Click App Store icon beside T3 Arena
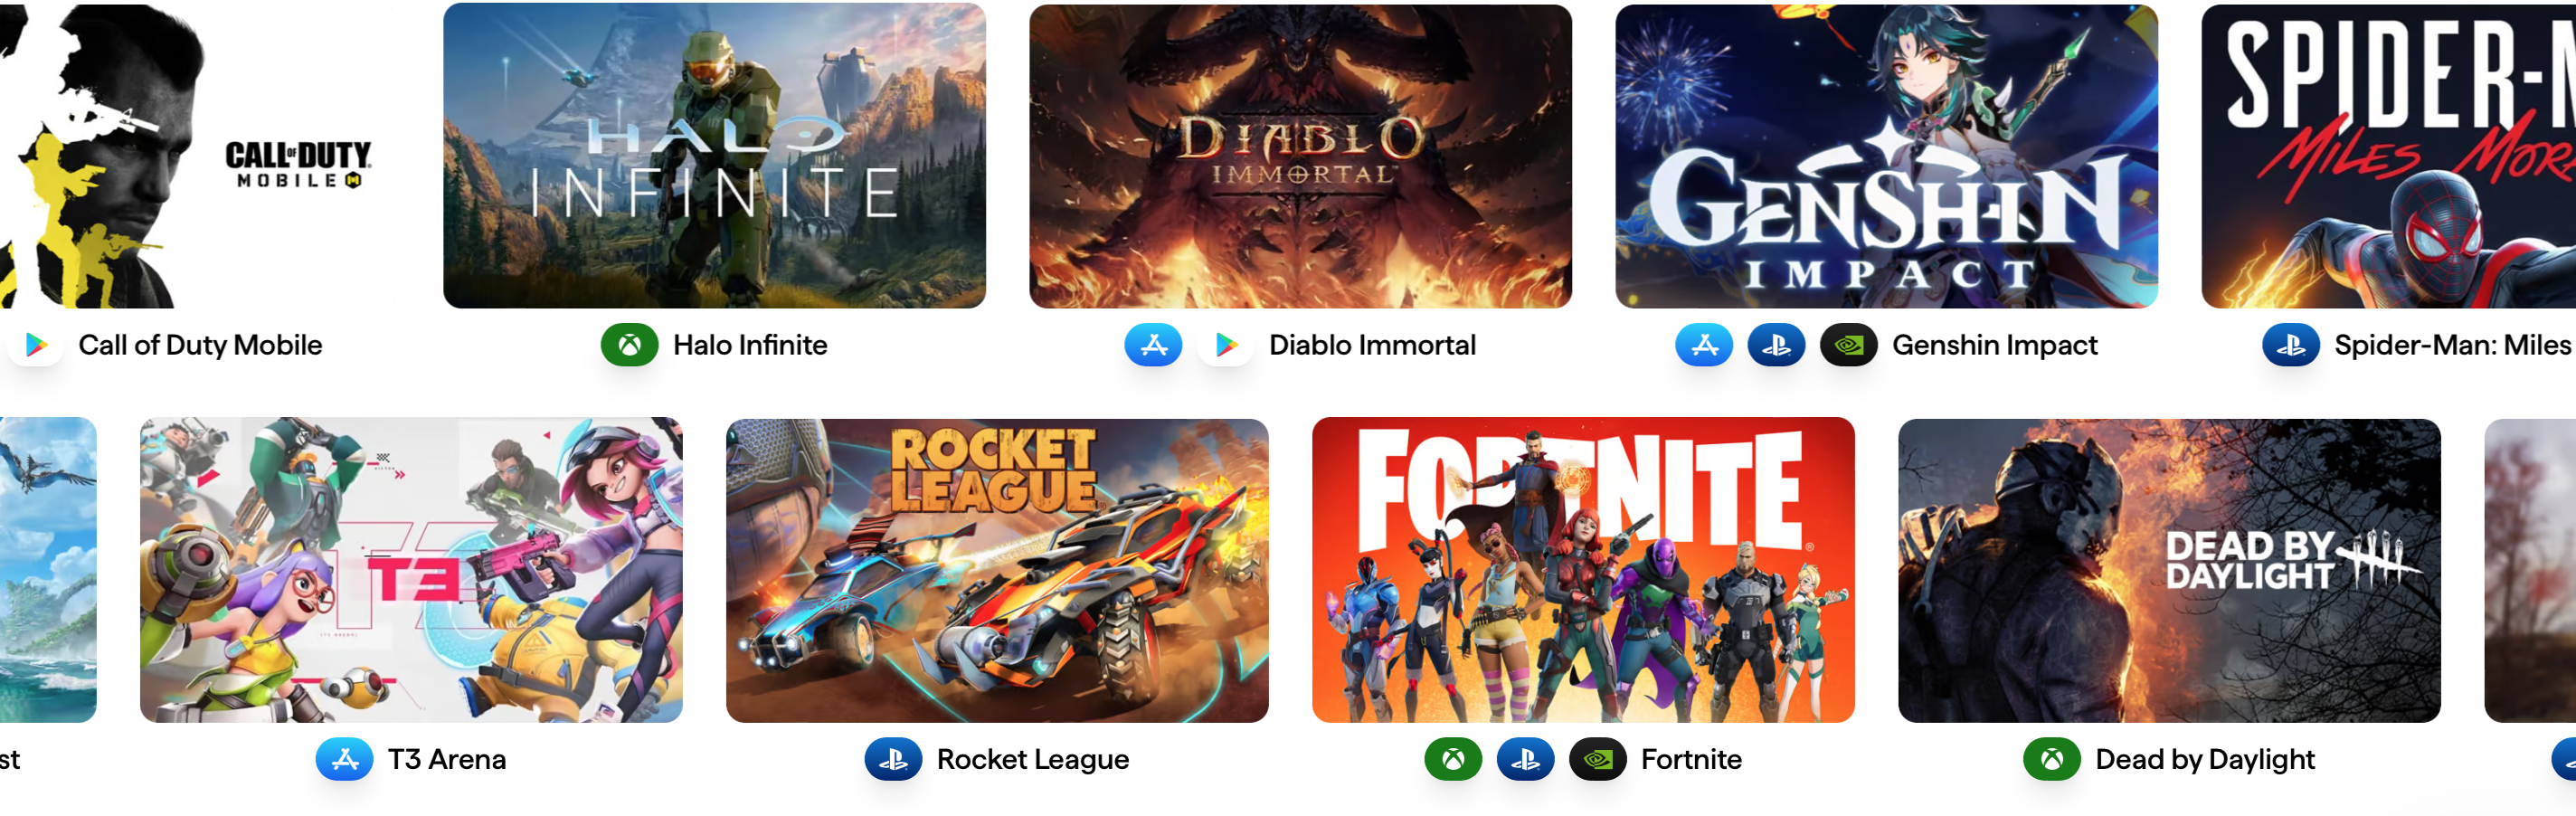The height and width of the screenshot is (816, 2576). pyautogui.click(x=344, y=759)
